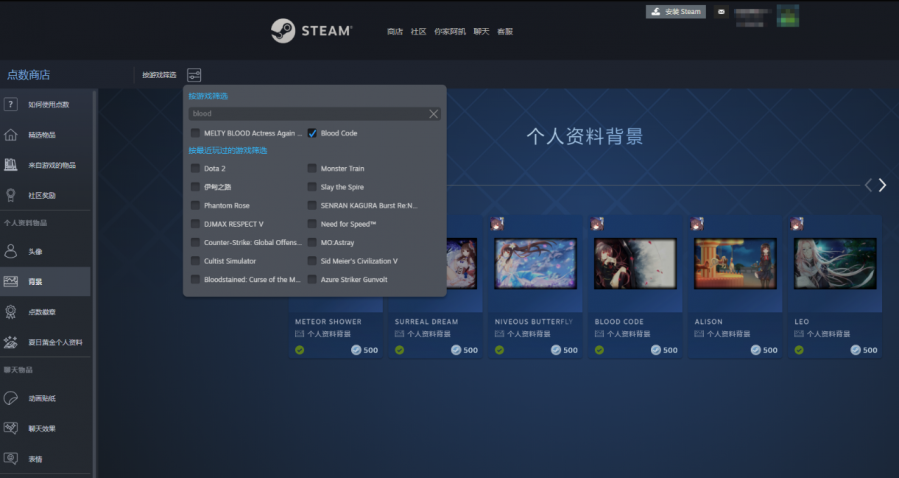This screenshot has width=899, height=478.
Task: Open the 聊天效果 chat effects icon
Action: tap(10, 428)
